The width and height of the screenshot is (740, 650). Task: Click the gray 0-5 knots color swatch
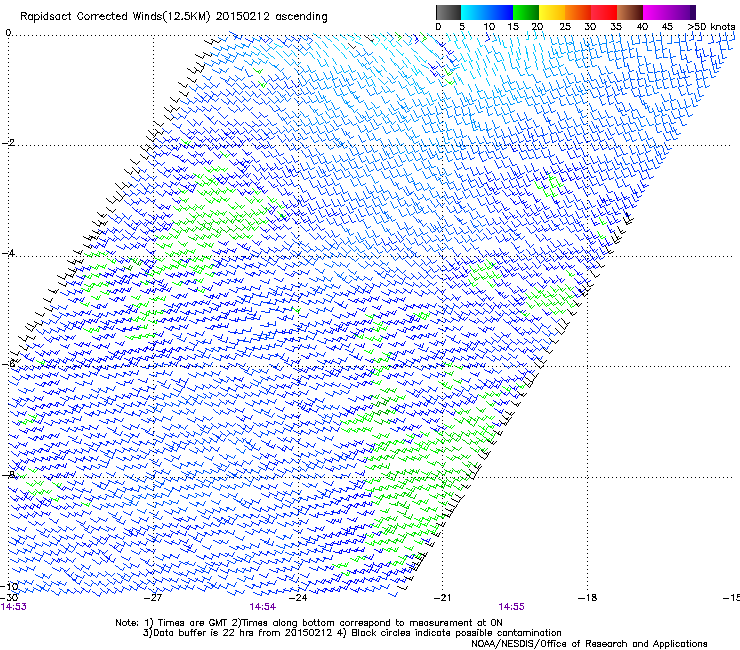pyautogui.click(x=448, y=12)
